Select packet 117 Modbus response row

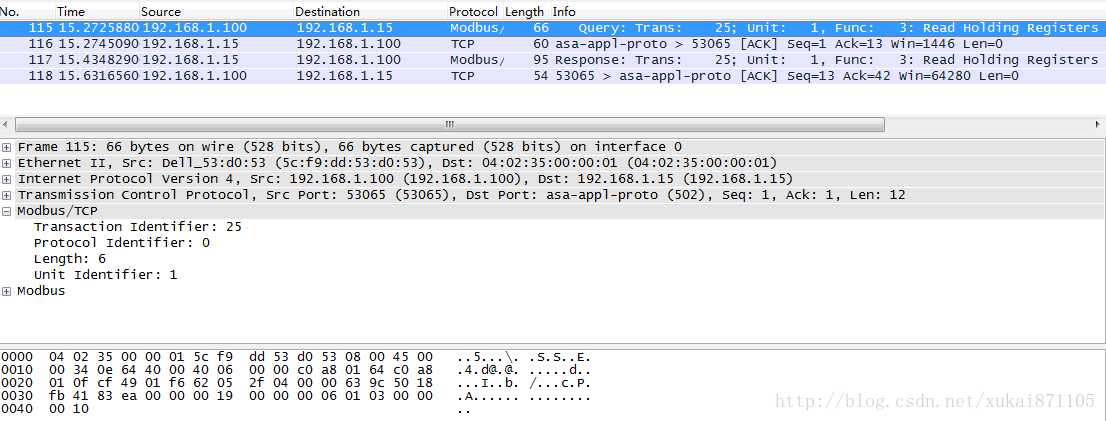click(553, 60)
